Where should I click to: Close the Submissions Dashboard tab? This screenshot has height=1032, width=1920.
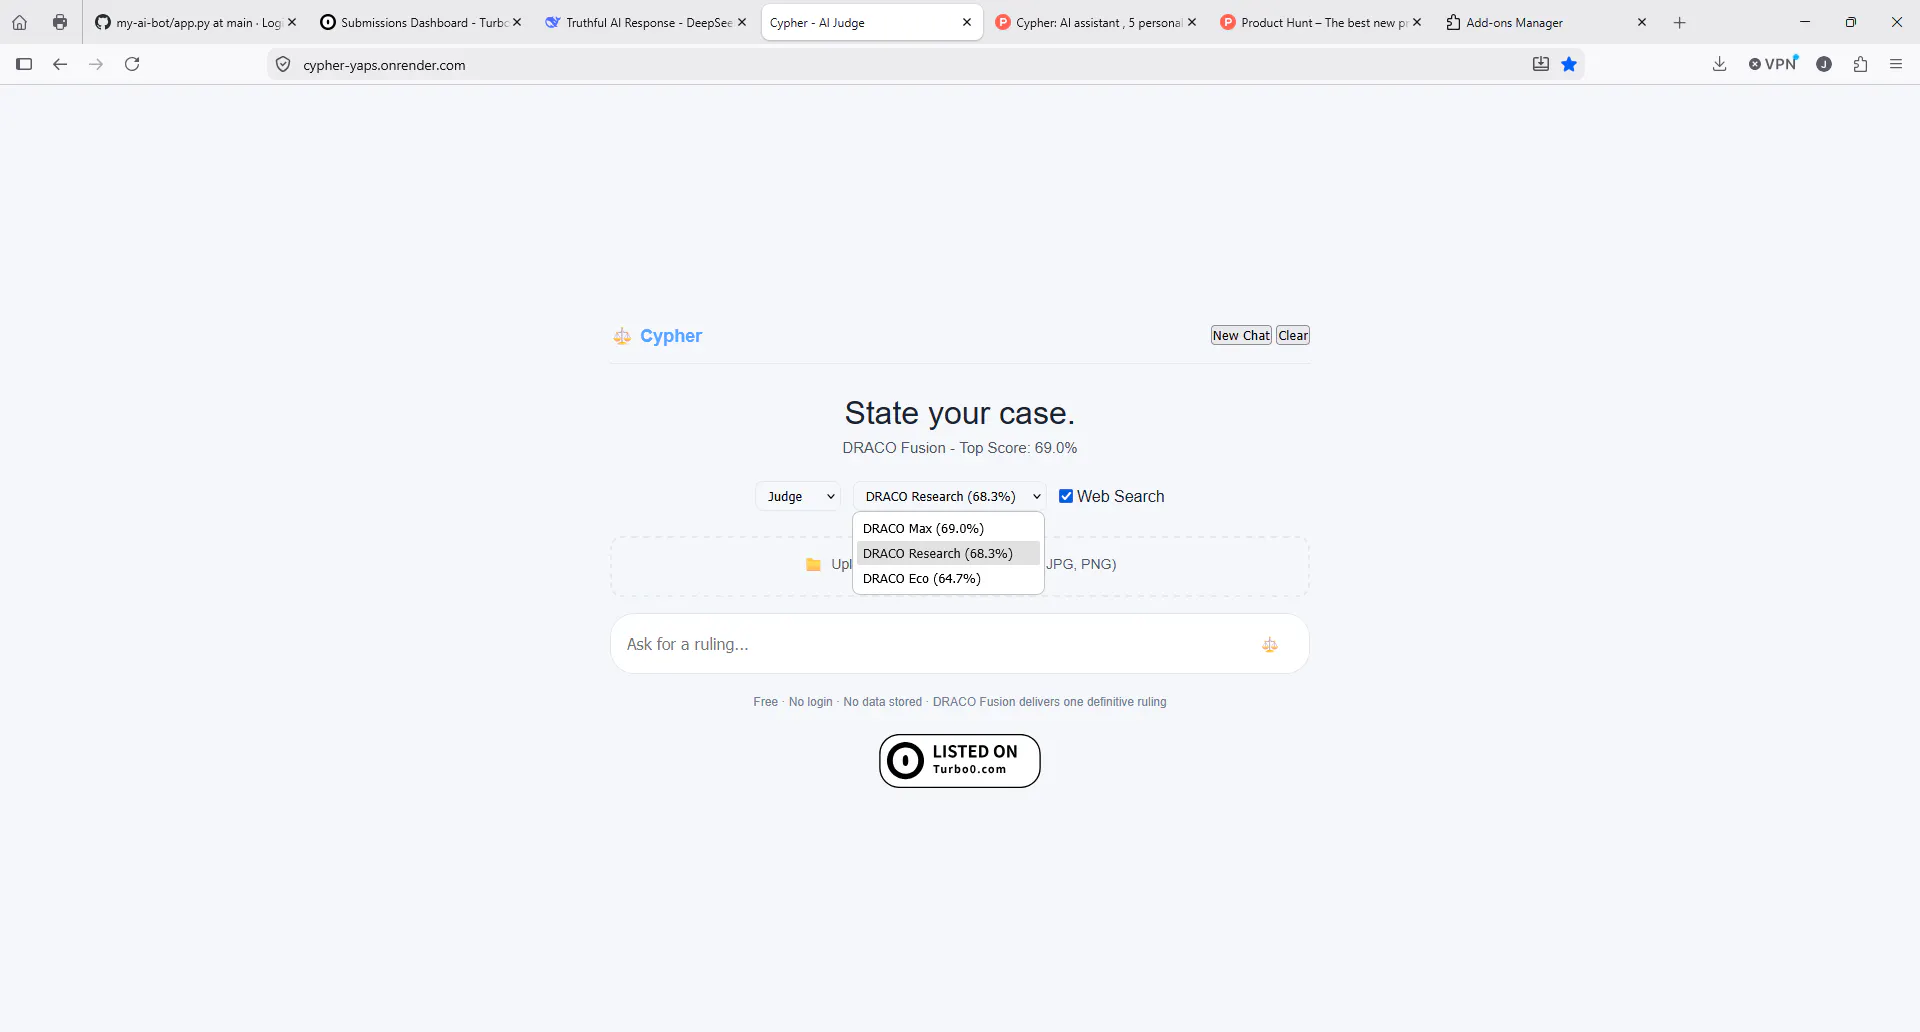(517, 22)
